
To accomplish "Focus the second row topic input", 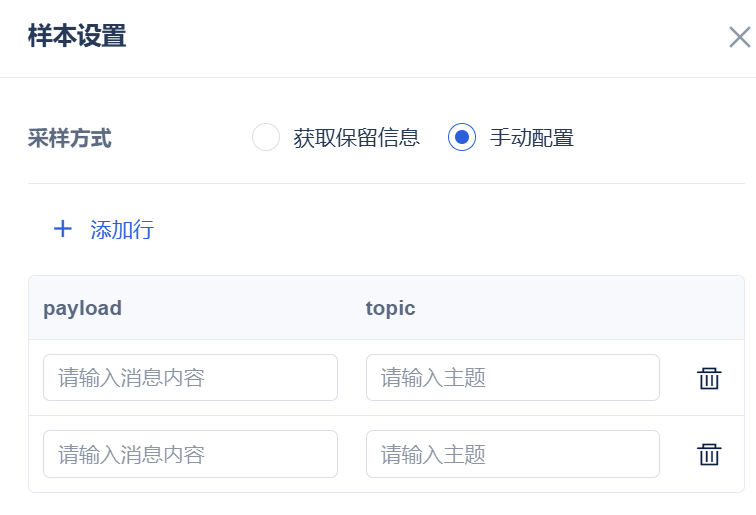I will tap(512, 454).
